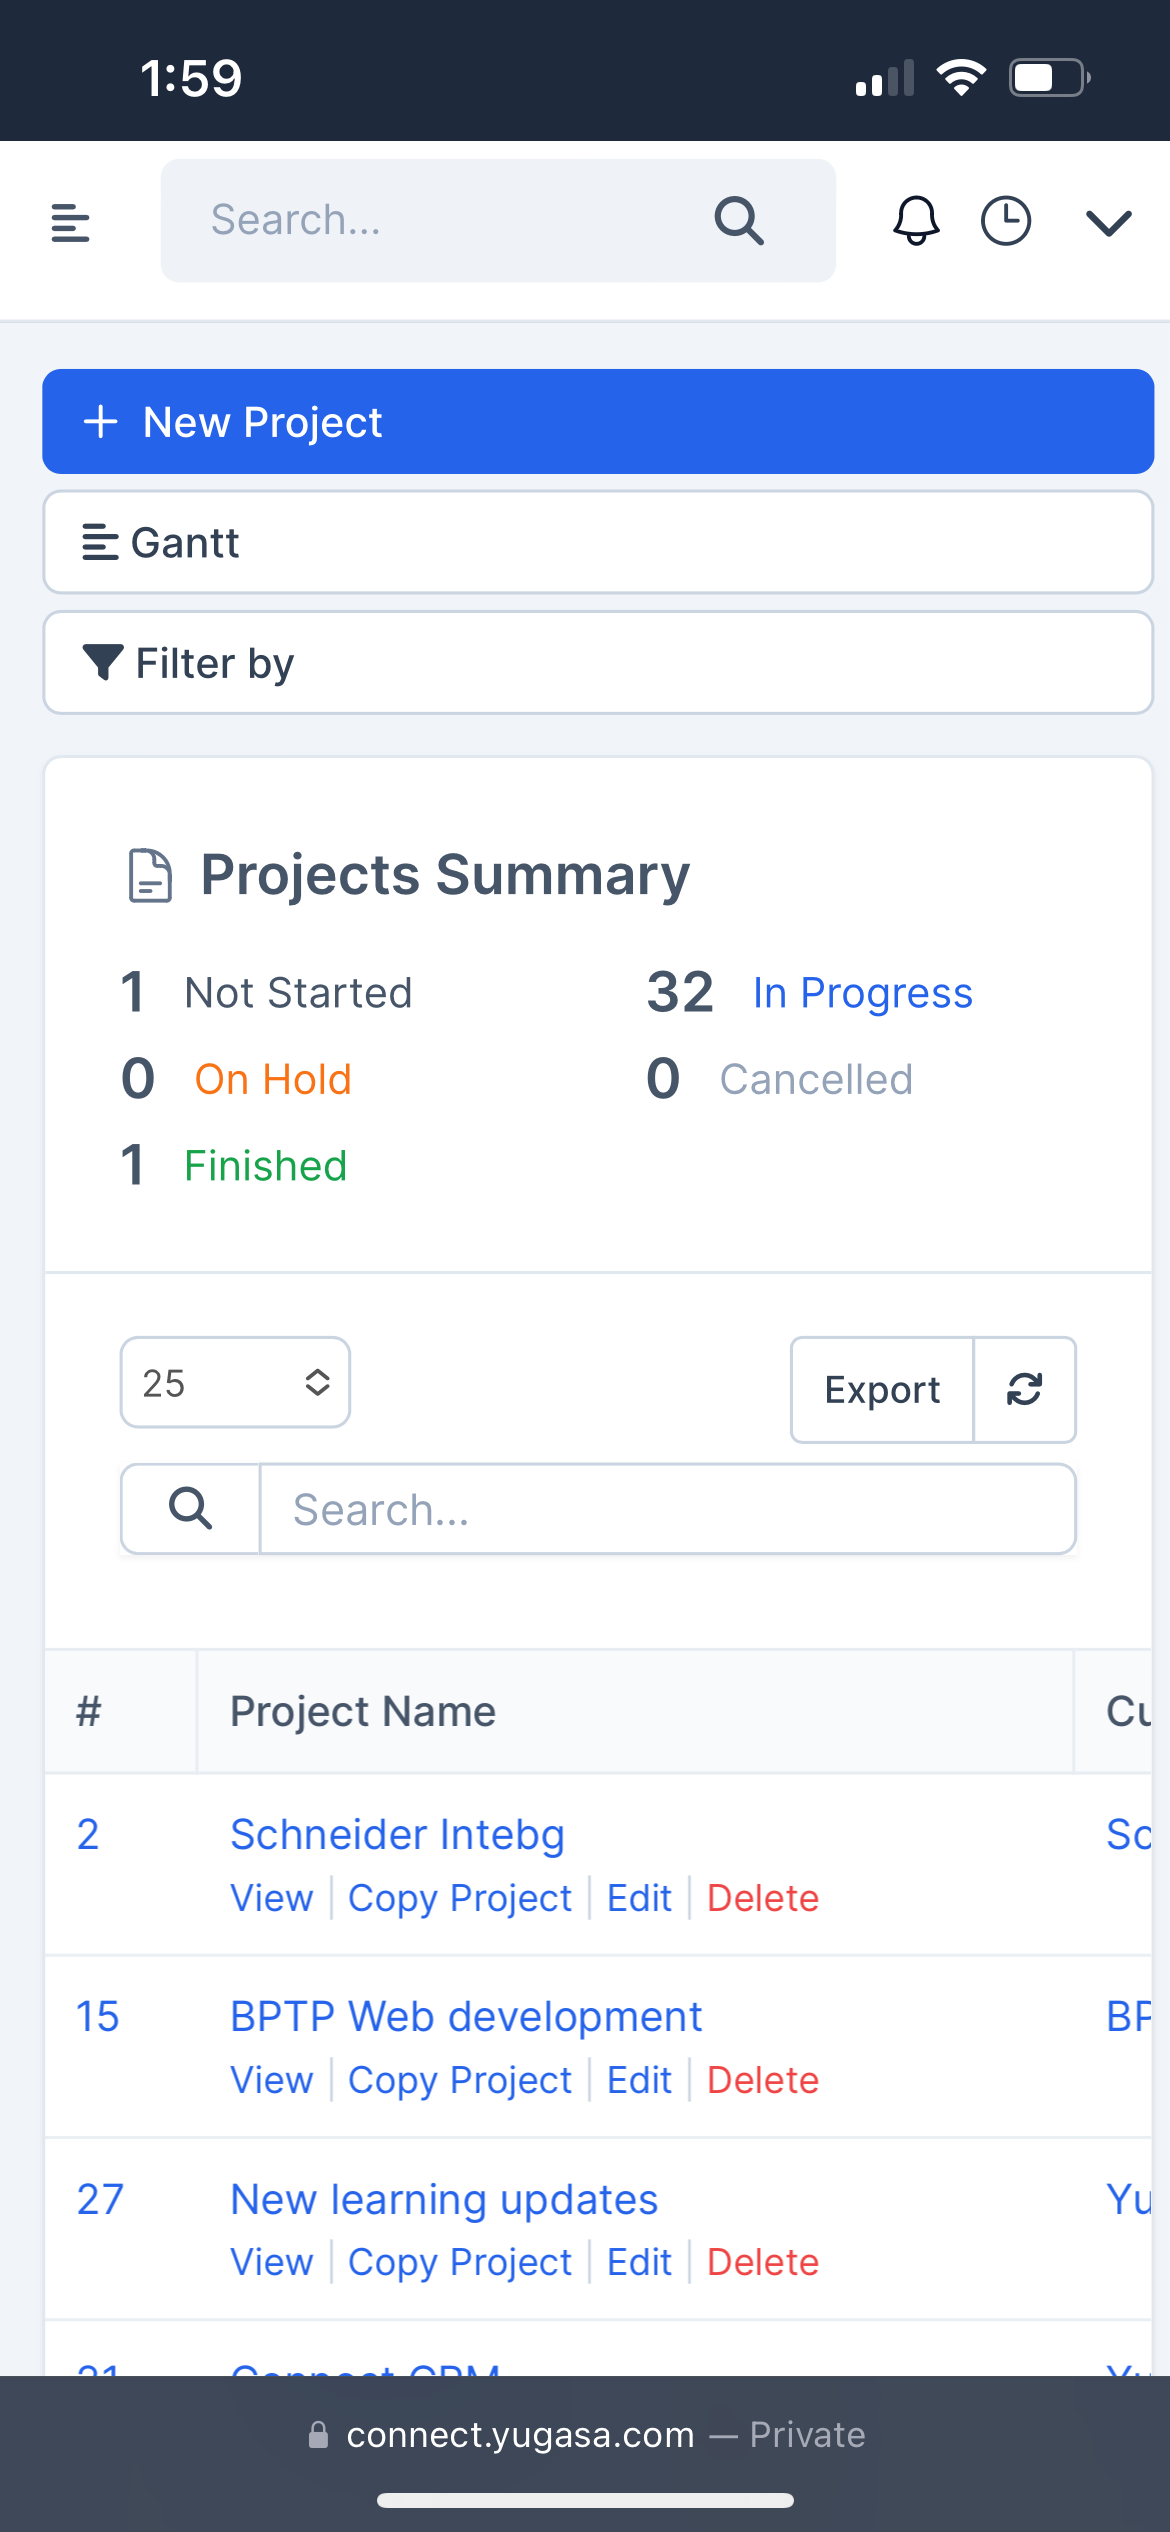Create a New Project
This screenshot has height=2532, width=1170.
click(598, 422)
